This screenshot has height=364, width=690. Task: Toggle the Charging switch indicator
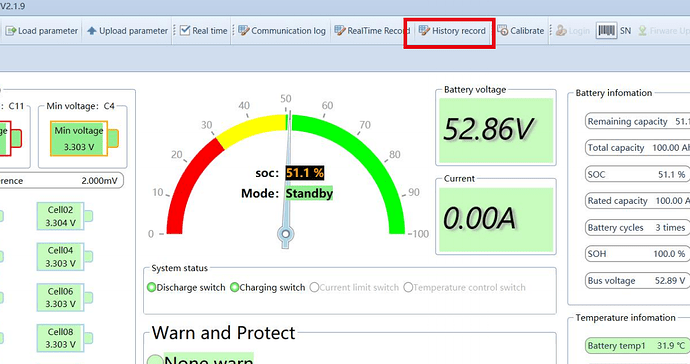[x=234, y=287]
